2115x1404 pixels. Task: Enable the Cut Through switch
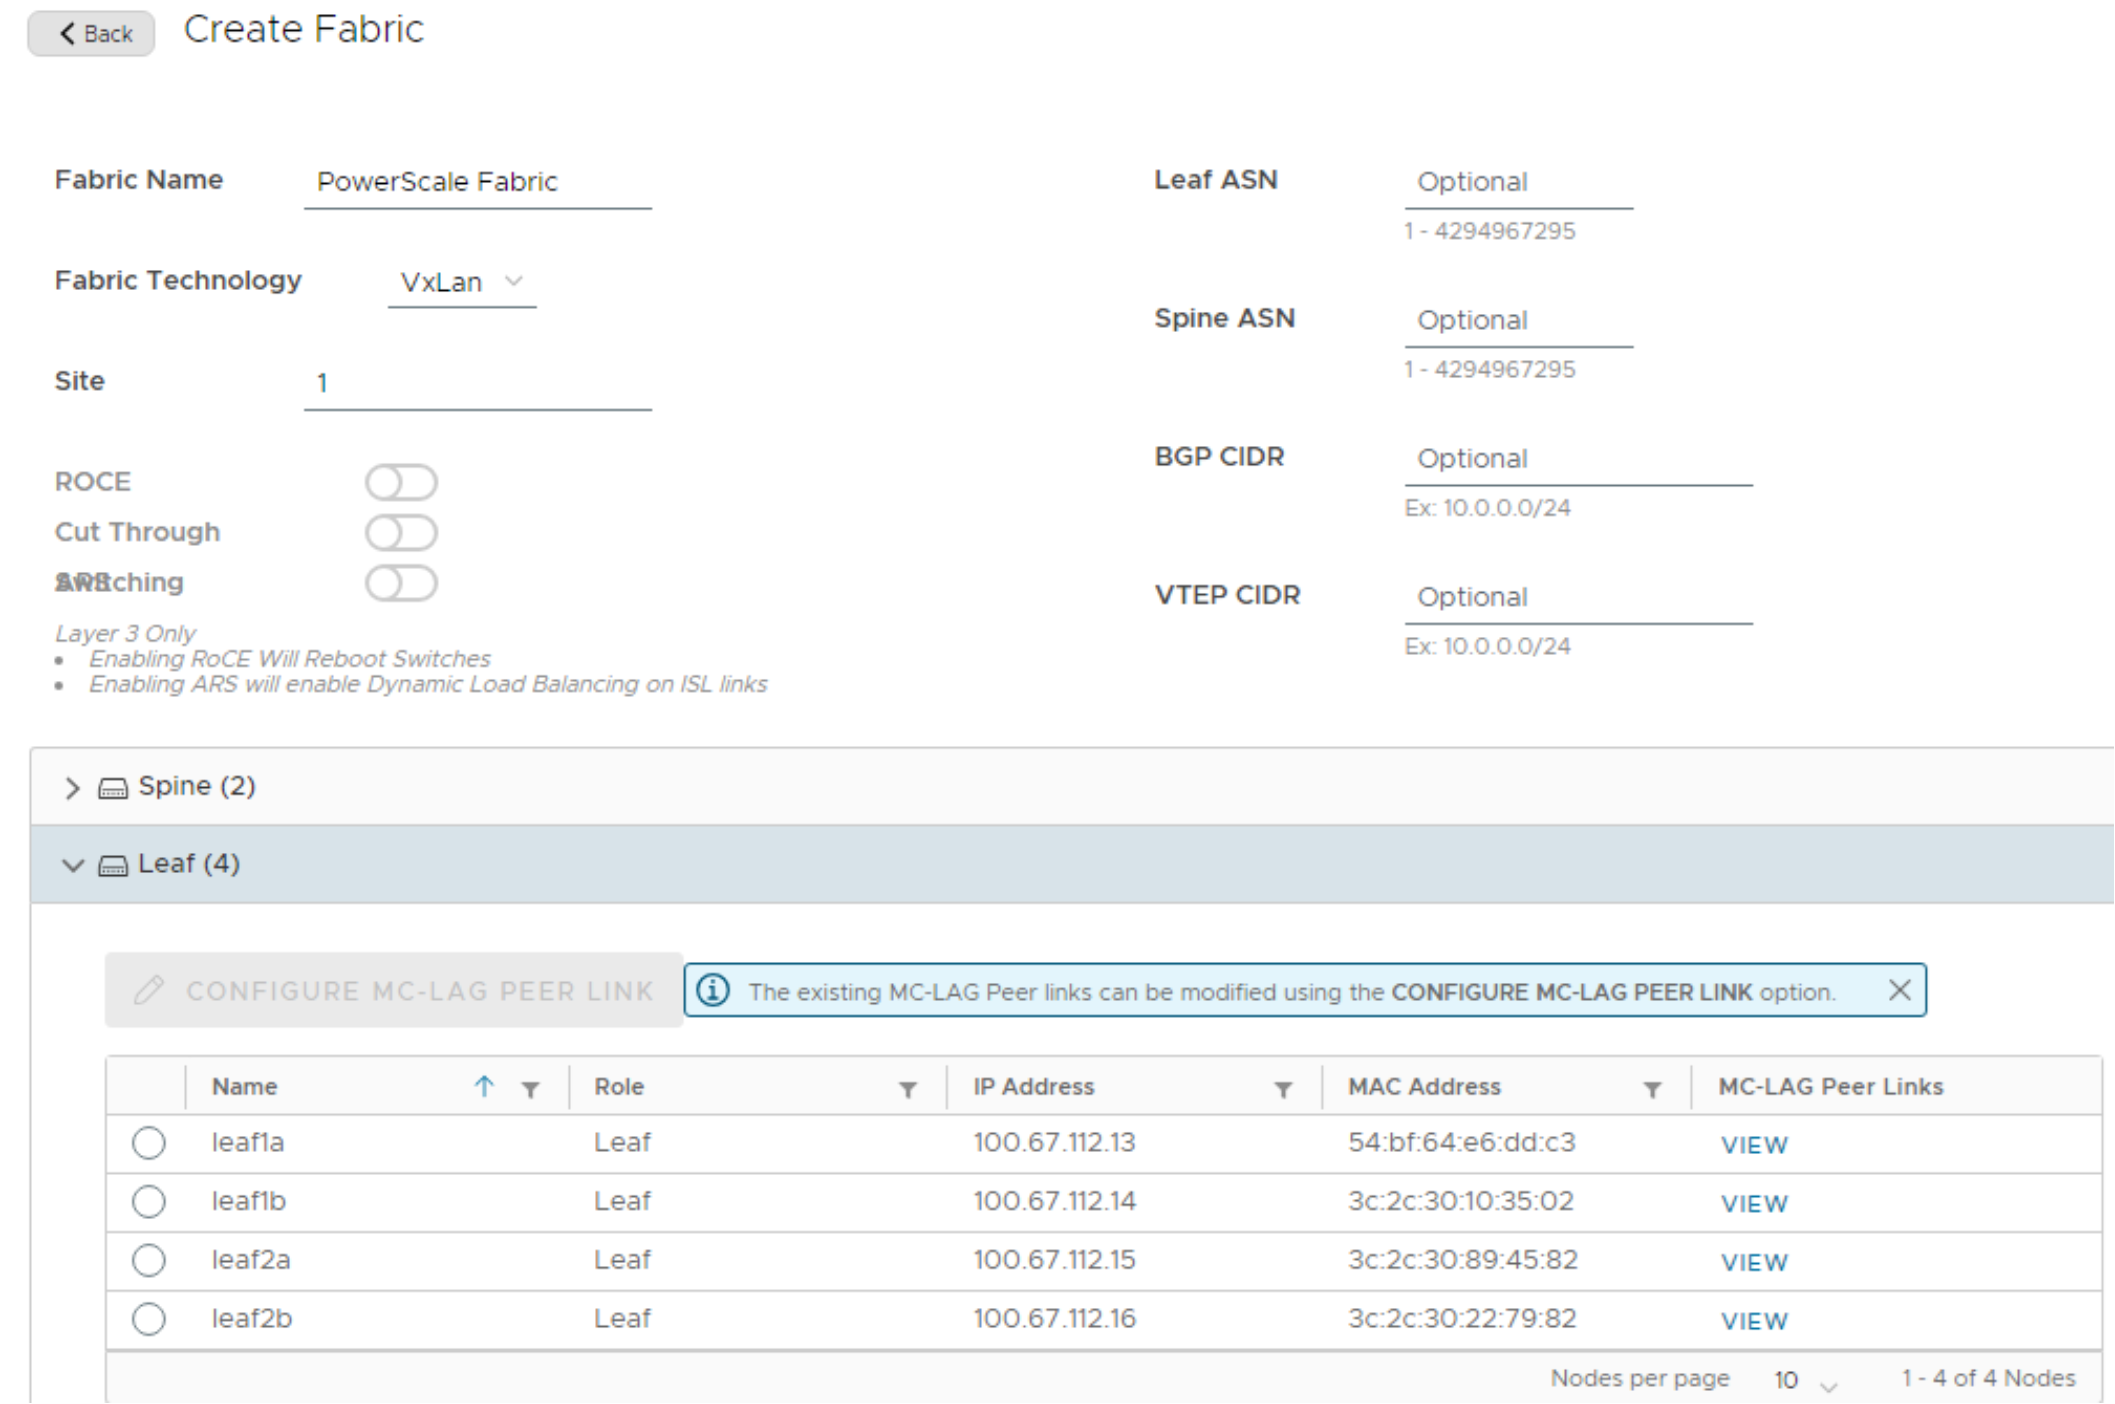pos(401,532)
